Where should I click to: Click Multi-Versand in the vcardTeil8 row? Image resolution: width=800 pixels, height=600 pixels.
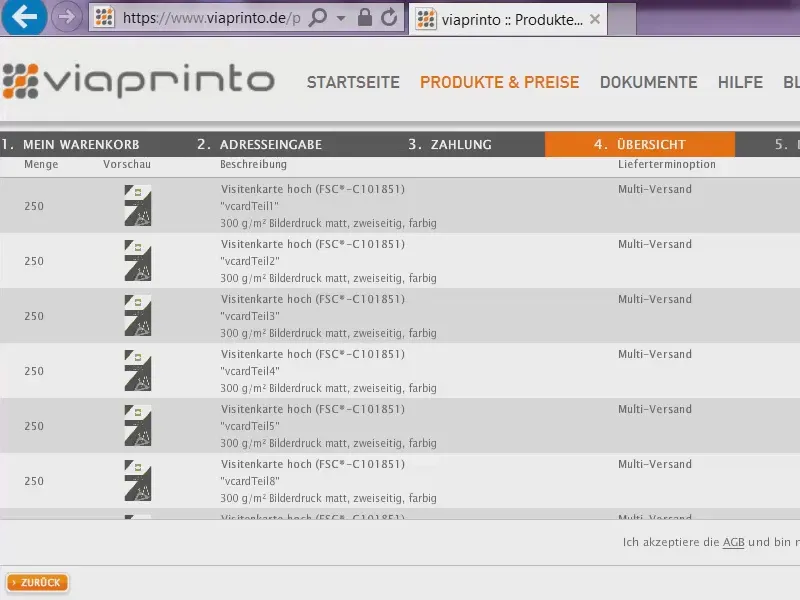(655, 465)
